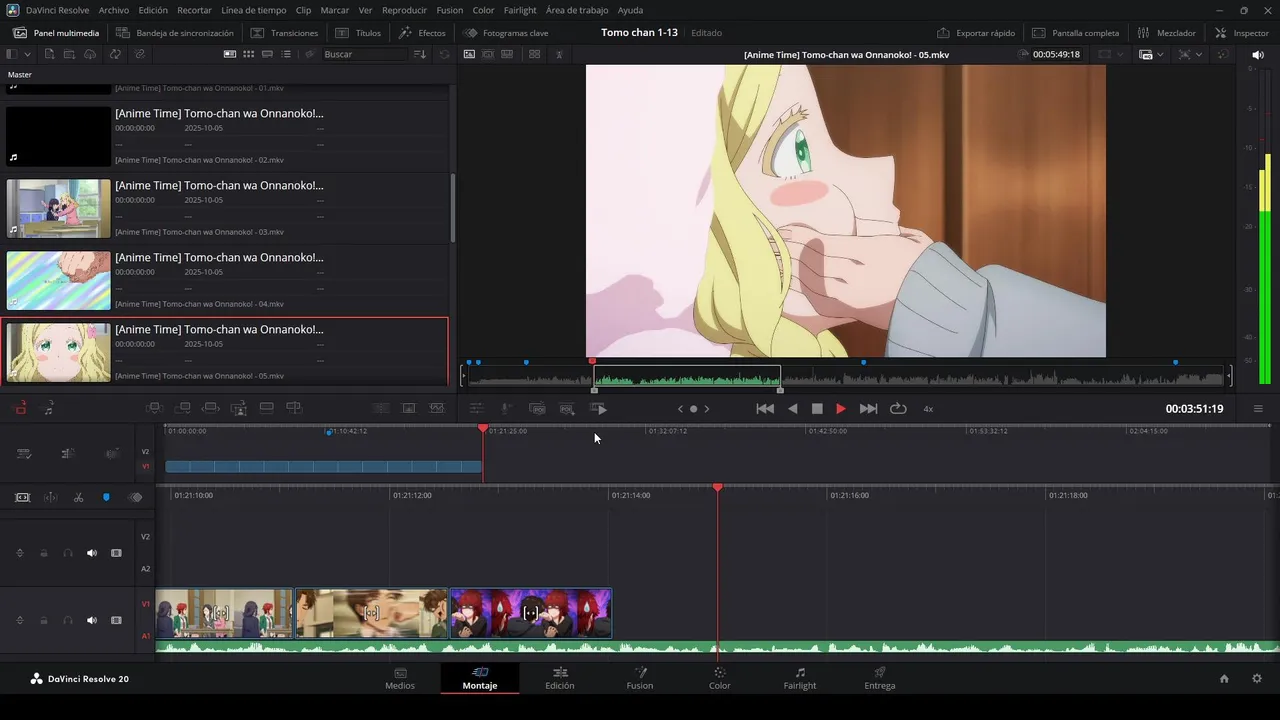Select the Timeline viewer mode icon

point(507,54)
